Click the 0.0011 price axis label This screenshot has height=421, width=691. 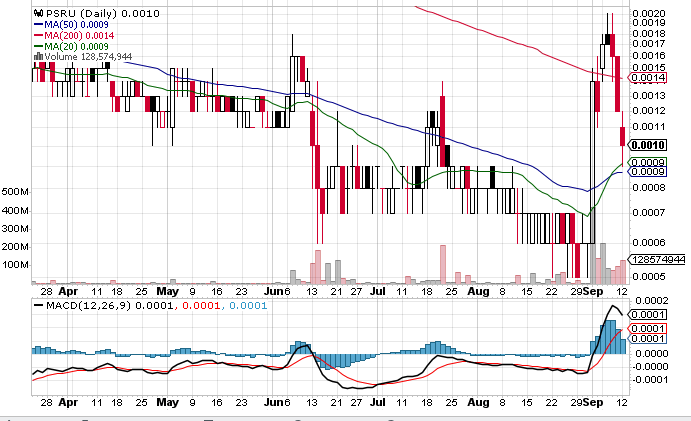(649, 127)
